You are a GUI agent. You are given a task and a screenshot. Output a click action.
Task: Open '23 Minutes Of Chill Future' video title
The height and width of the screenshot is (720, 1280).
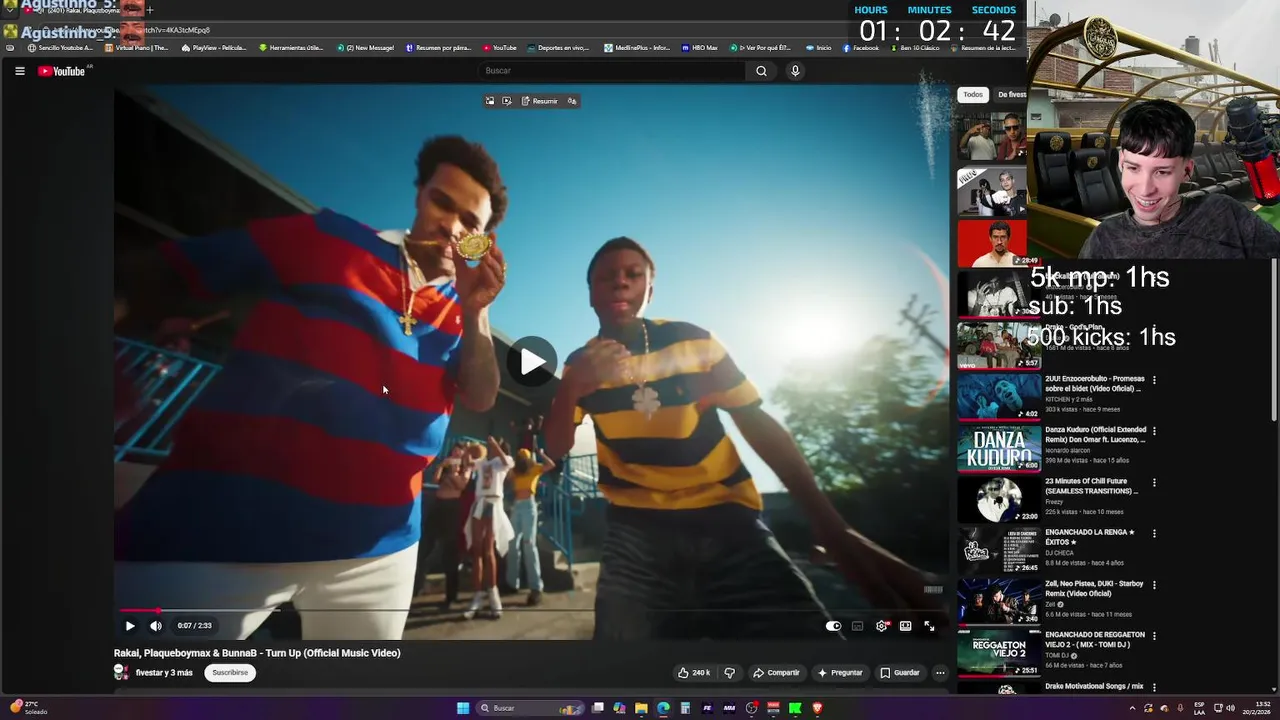tap(1092, 486)
